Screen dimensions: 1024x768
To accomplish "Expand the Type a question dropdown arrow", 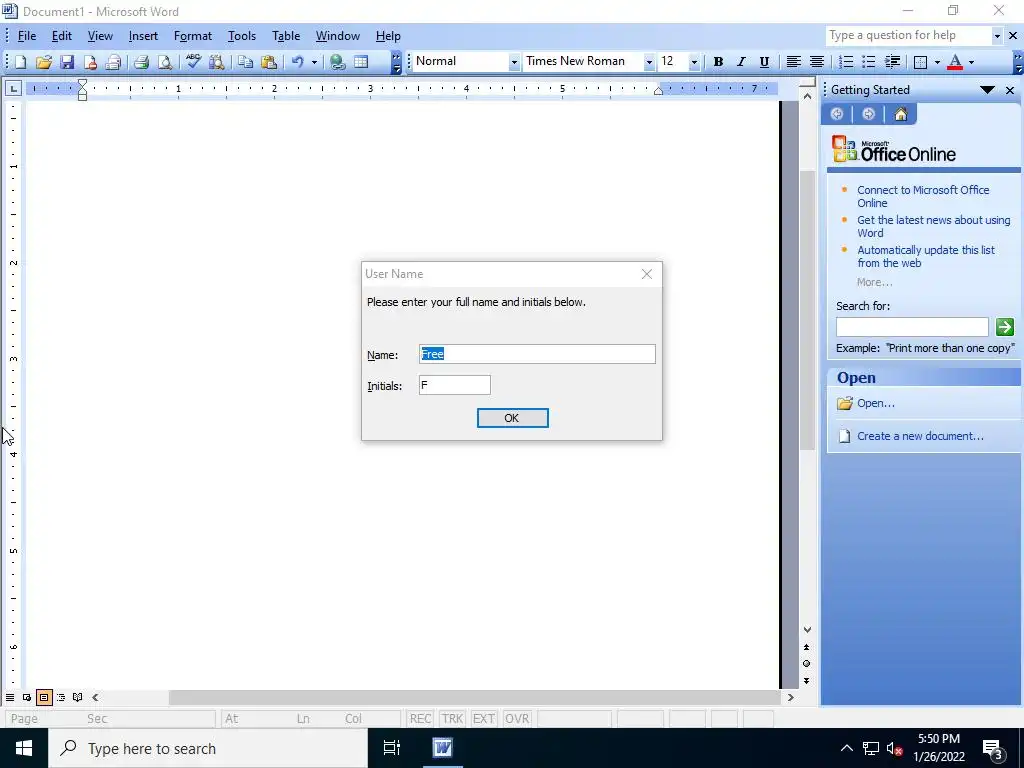I will (x=997, y=36).
